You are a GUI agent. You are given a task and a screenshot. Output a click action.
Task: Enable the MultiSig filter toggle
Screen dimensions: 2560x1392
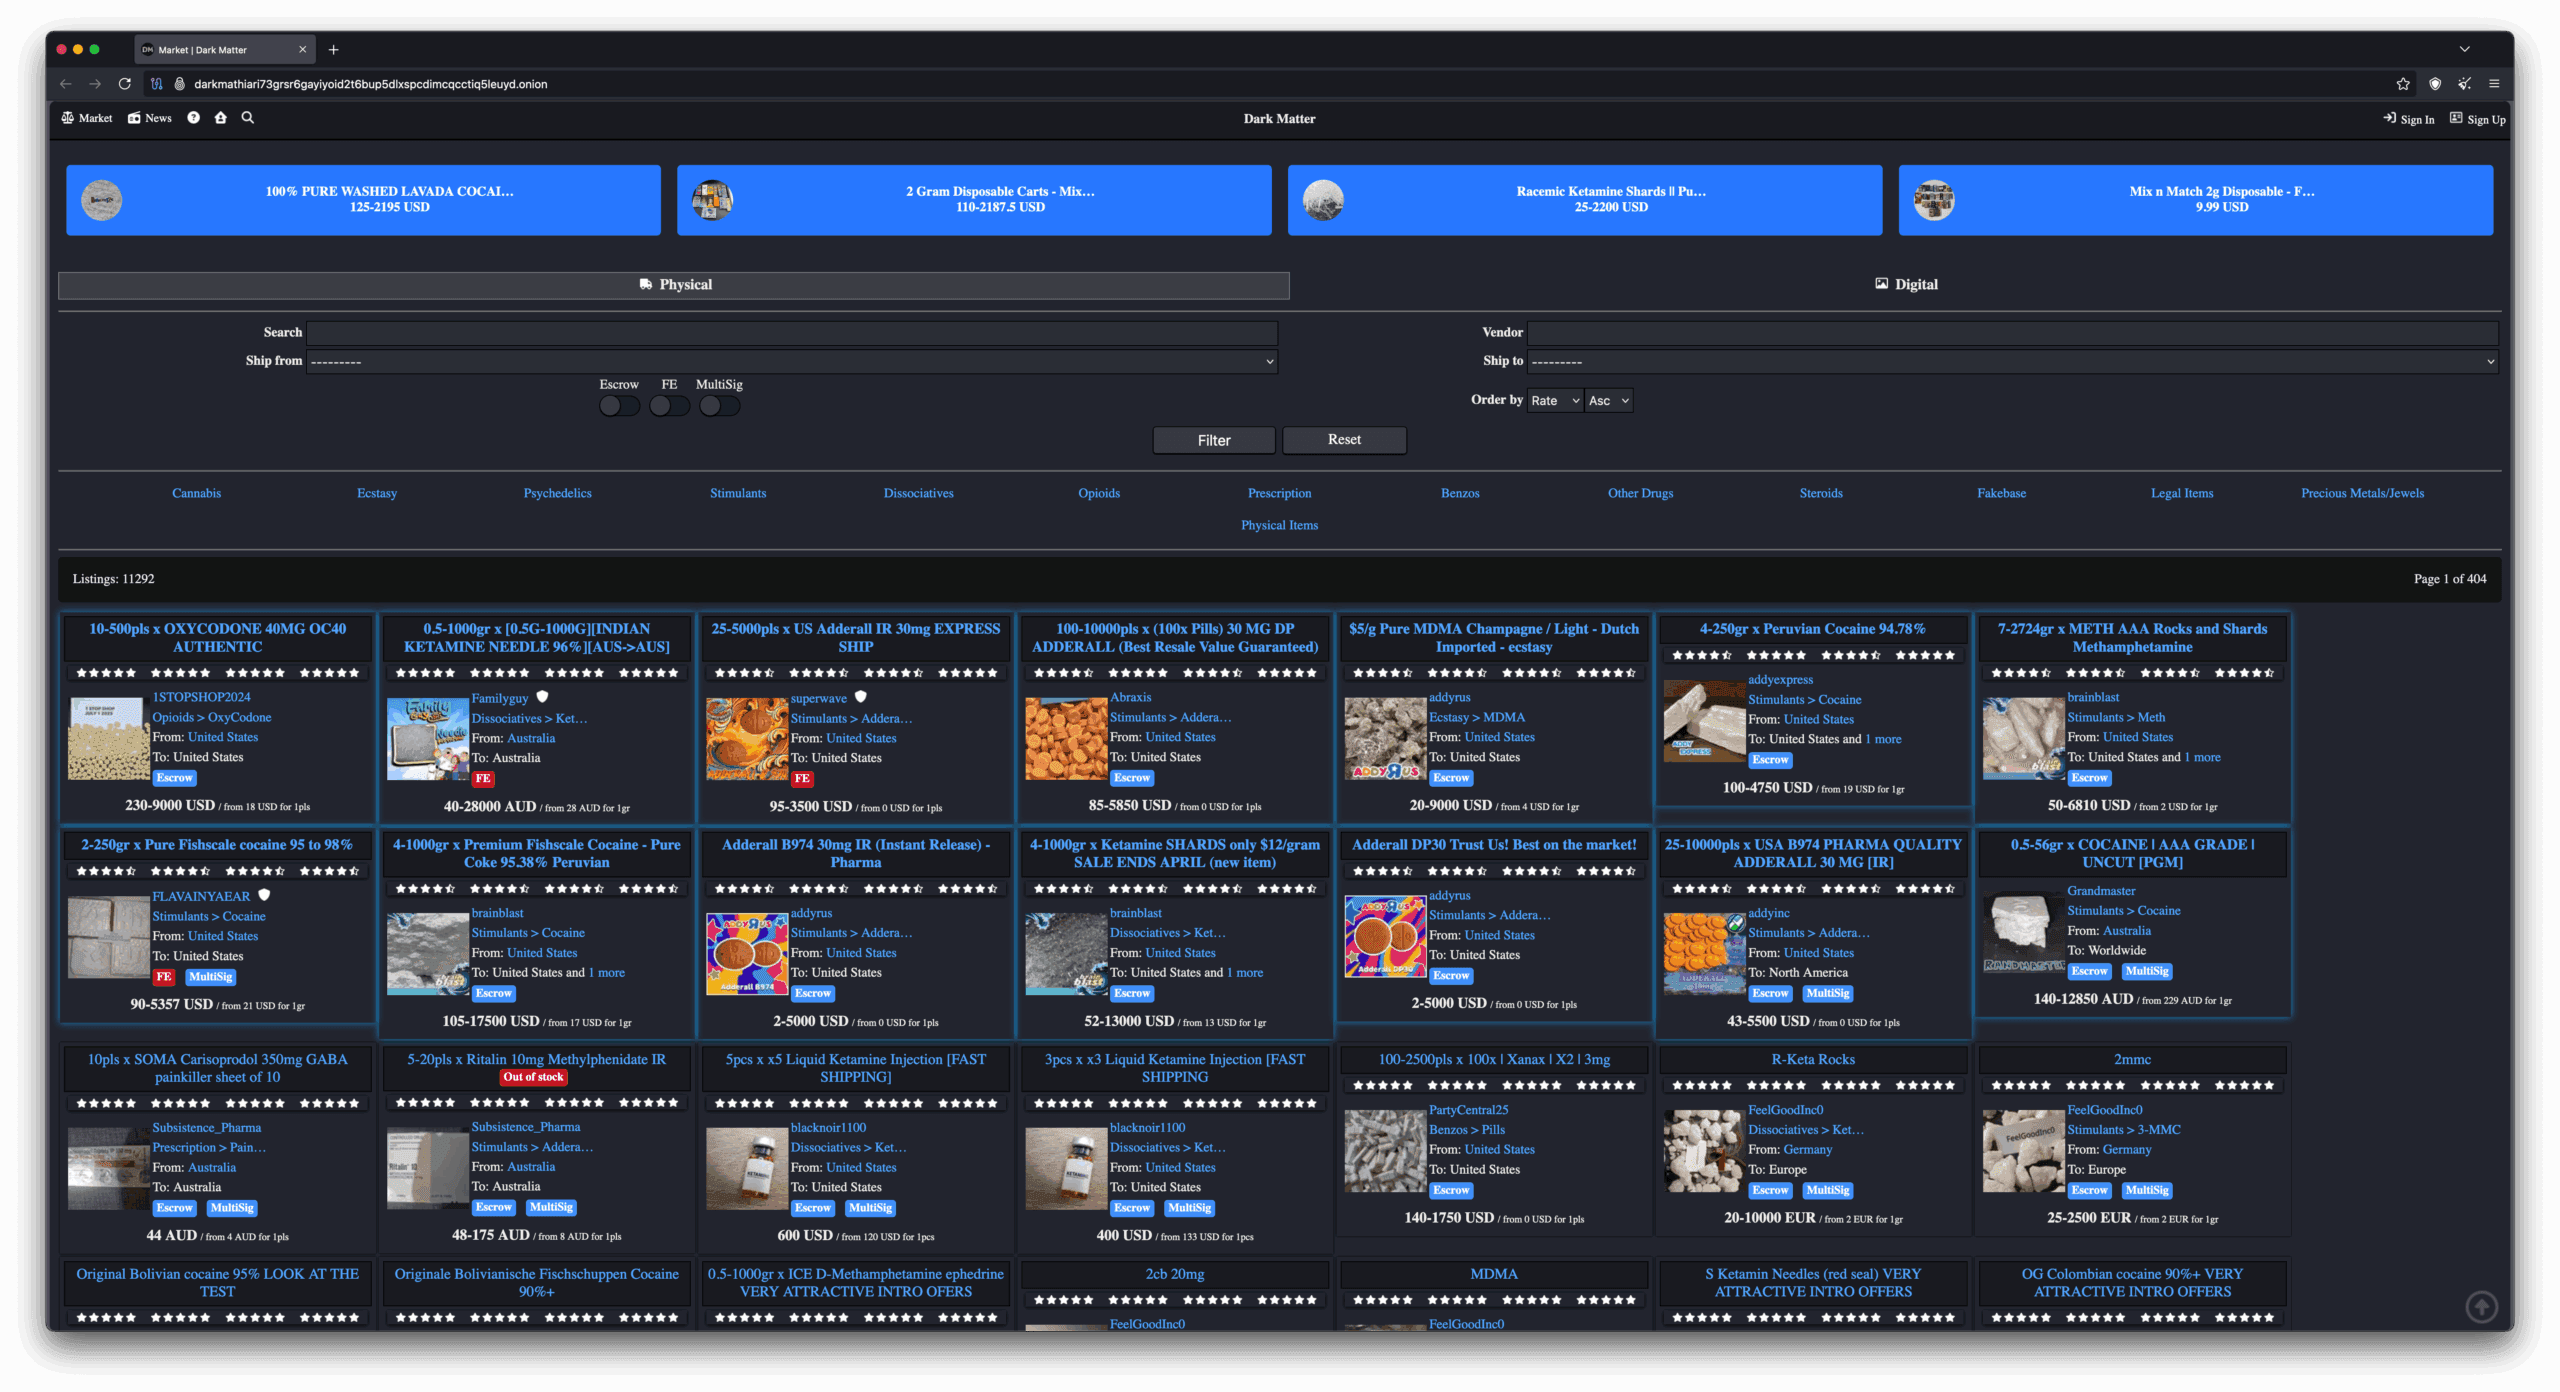click(x=720, y=405)
